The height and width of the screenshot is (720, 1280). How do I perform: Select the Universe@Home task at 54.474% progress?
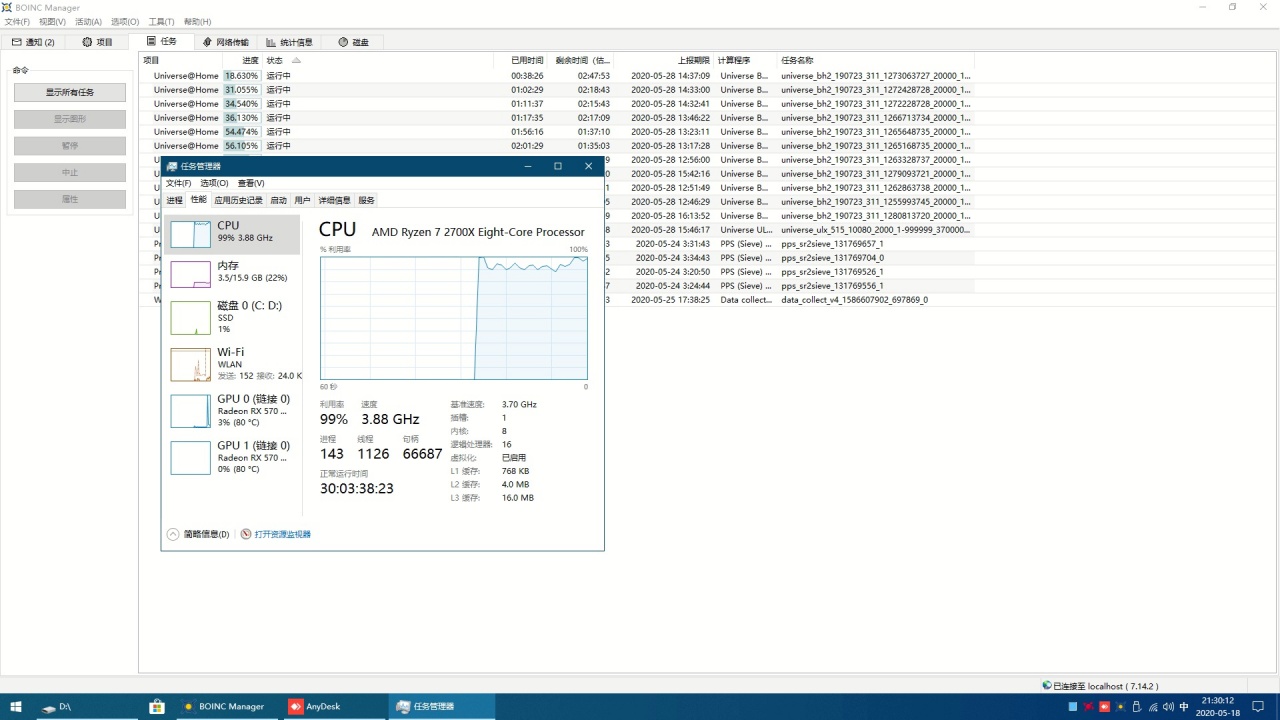tap(557, 131)
